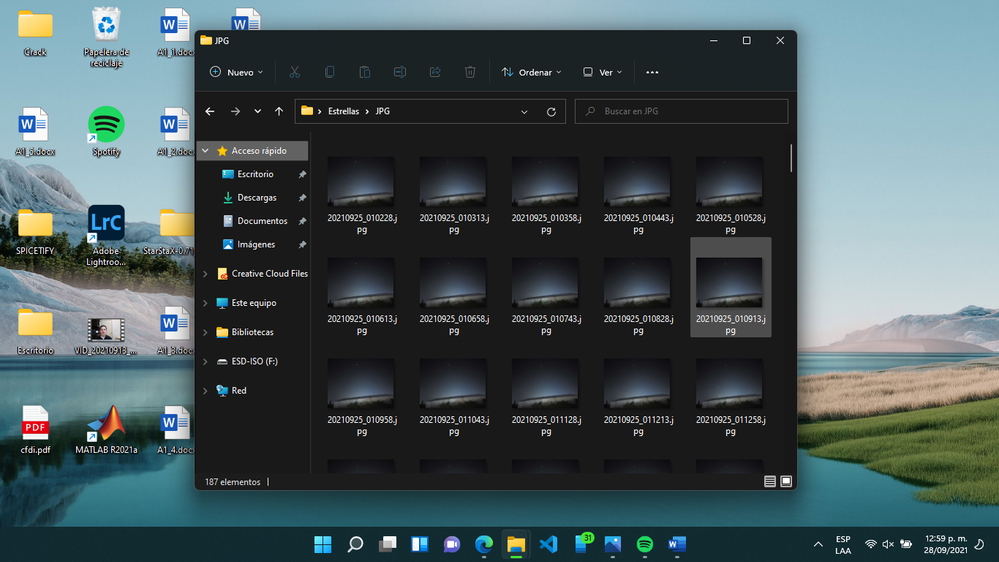
Task: Open Visual Studio Code from taskbar
Action: [x=549, y=544]
